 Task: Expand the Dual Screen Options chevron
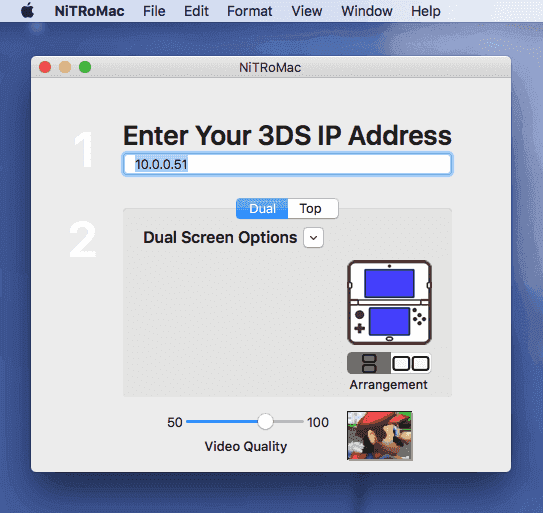(x=313, y=238)
